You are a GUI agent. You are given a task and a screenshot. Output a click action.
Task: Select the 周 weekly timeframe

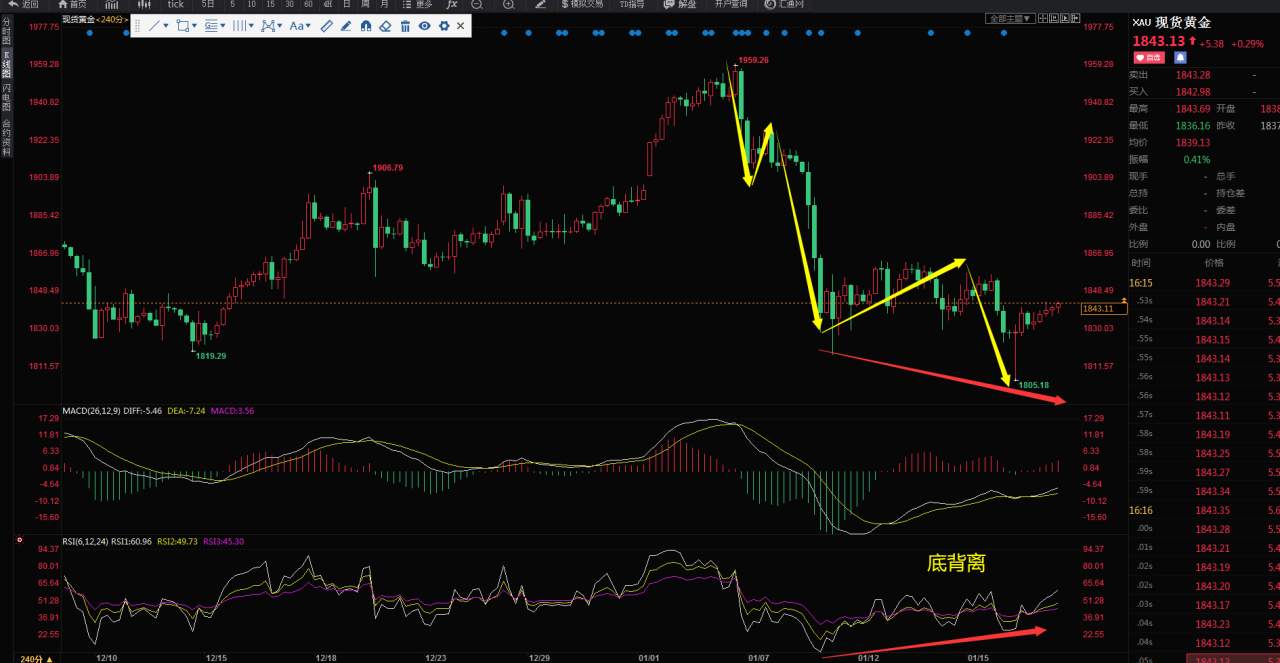[365, 4]
